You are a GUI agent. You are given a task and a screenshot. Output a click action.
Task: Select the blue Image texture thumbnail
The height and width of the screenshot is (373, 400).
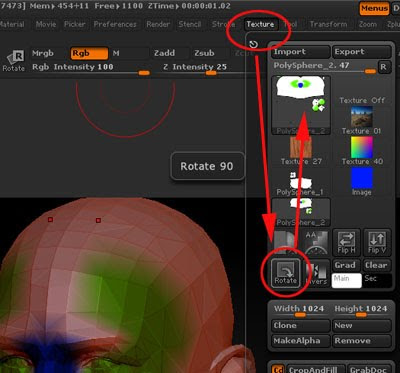[x=362, y=181]
